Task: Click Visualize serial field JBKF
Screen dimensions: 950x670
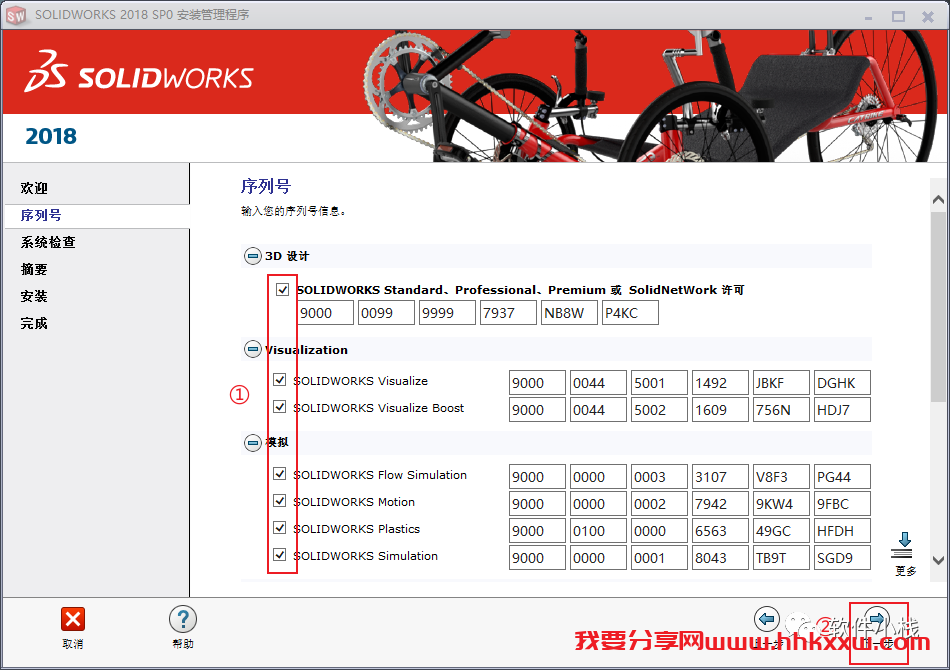Action: (782, 383)
